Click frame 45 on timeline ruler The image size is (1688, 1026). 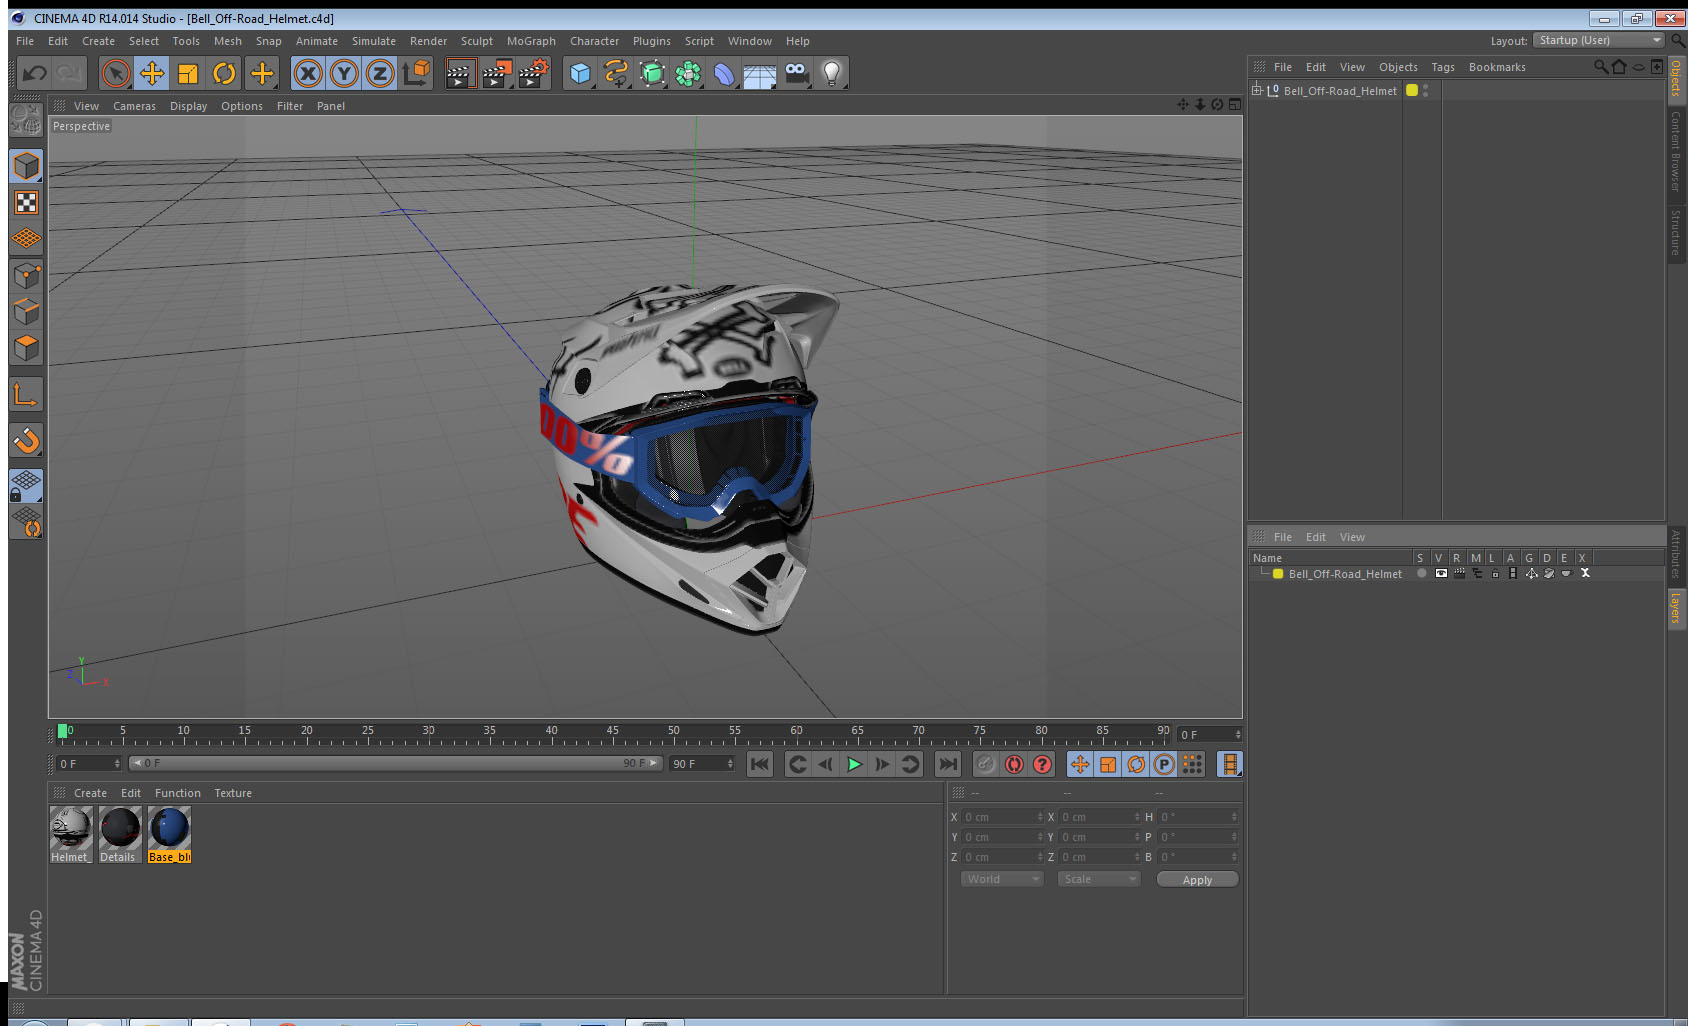pos(612,733)
